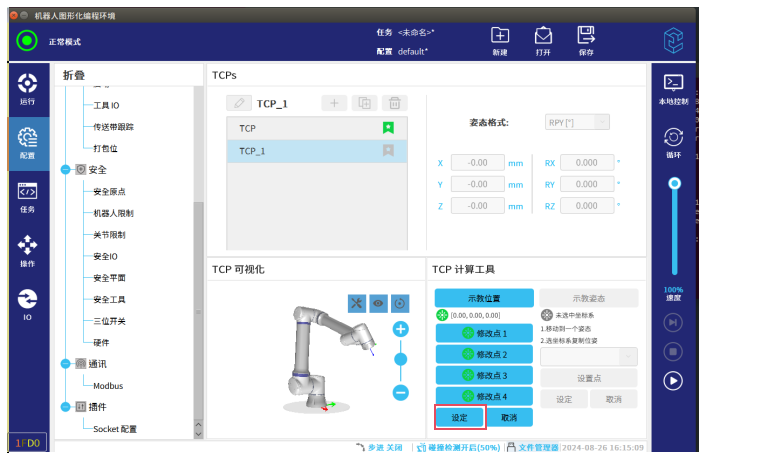Click the 修改点 1 button
This screenshot has height=453, width=757.
[484, 333]
